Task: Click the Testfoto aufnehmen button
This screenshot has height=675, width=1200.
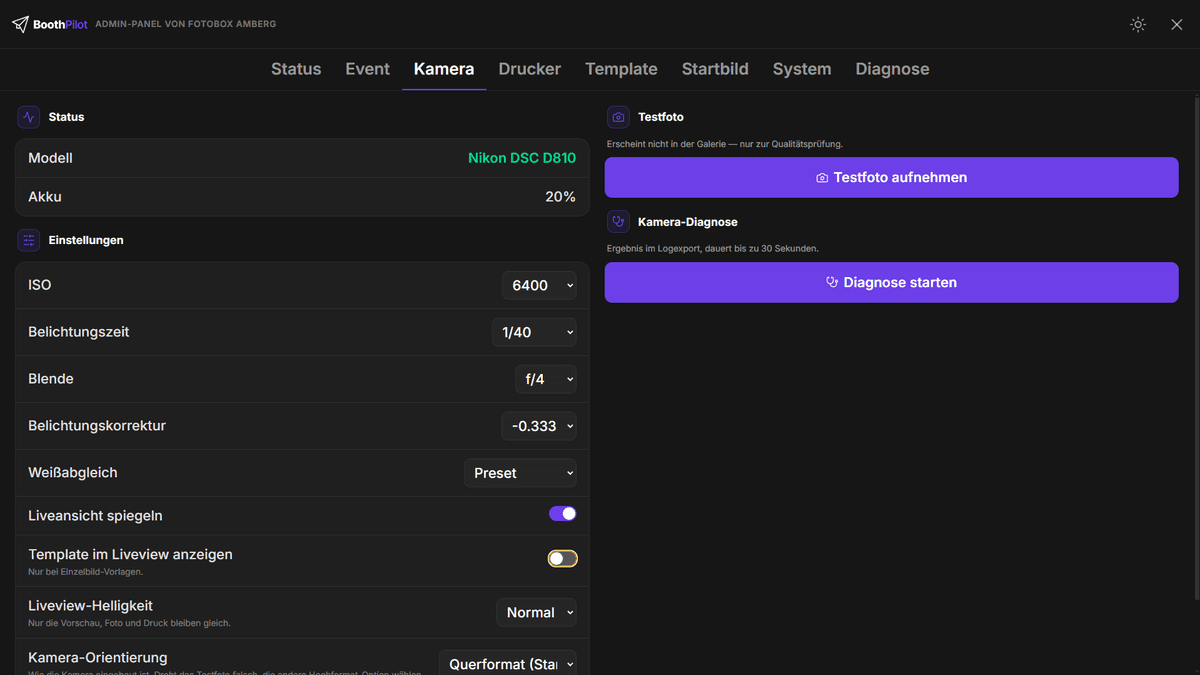Action: pos(892,177)
